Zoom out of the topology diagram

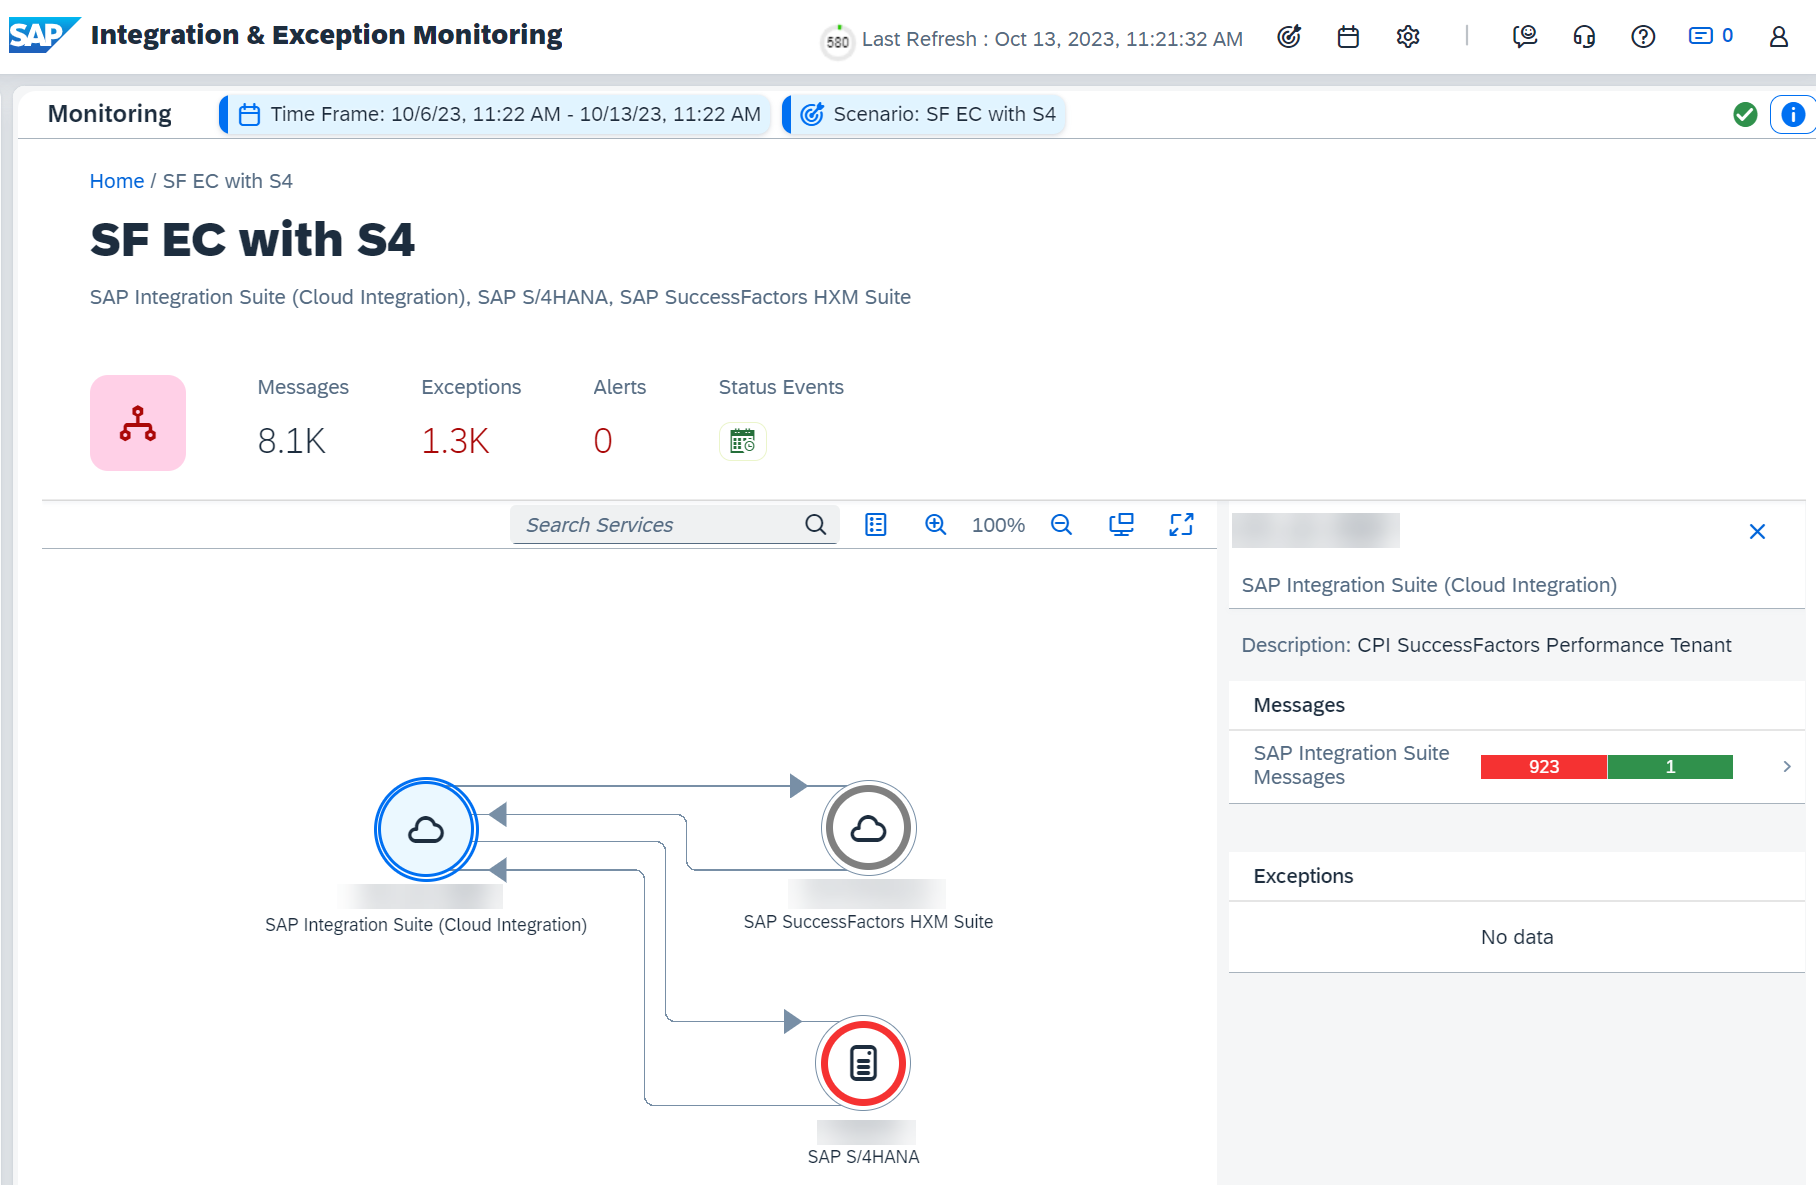tap(1061, 525)
